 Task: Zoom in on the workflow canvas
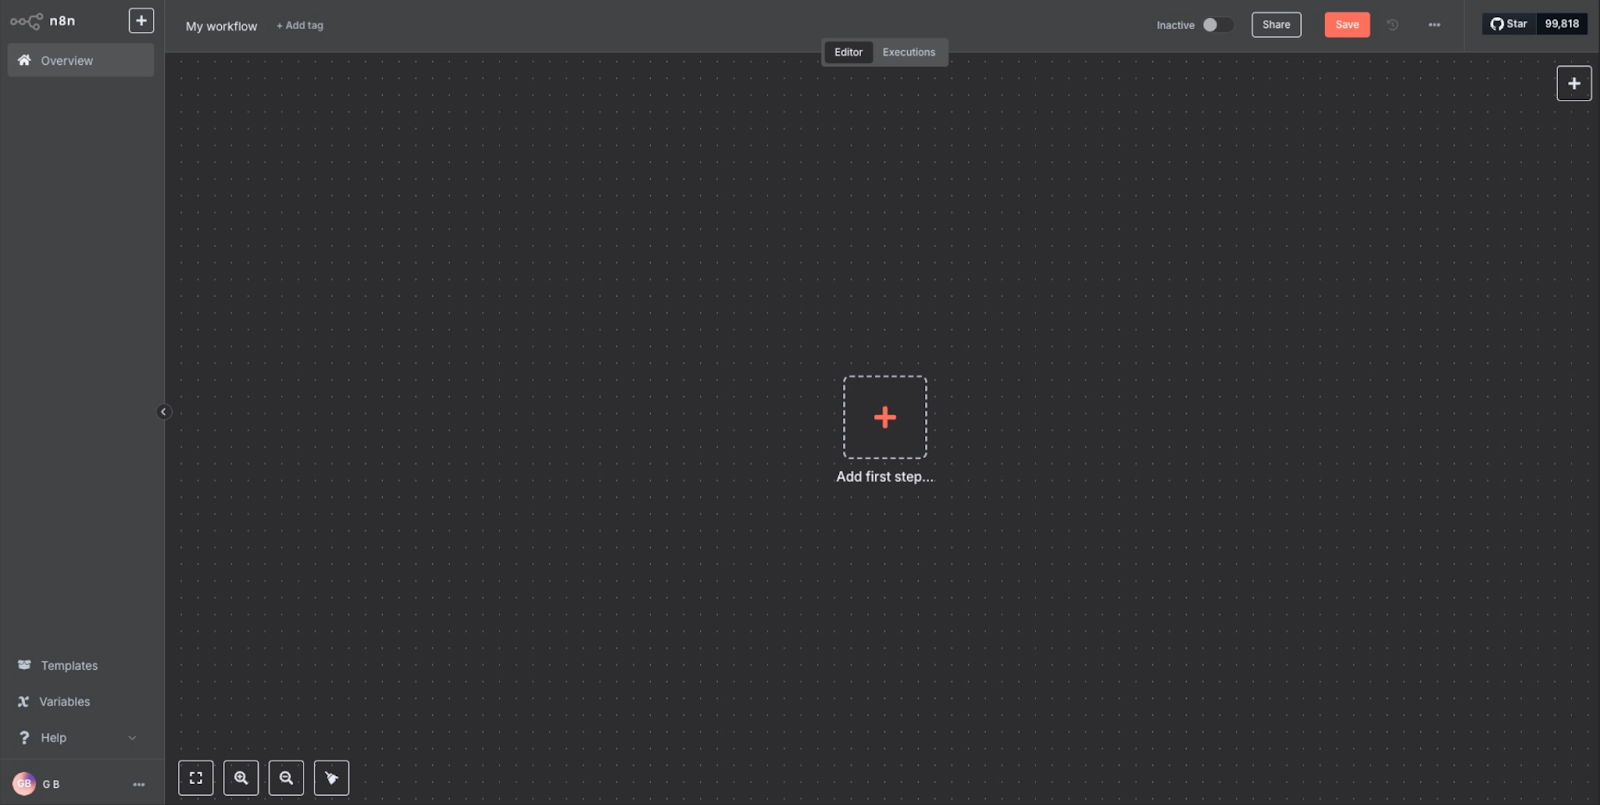pos(241,778)
